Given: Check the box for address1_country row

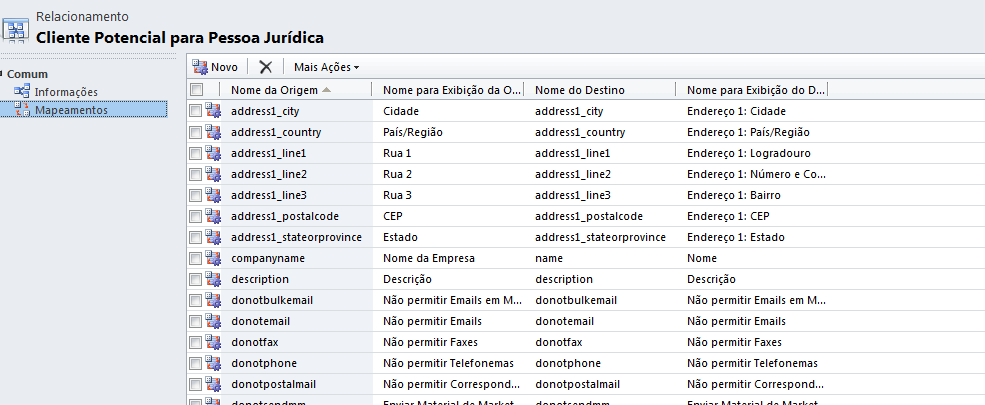Looking at the screenshot, I should (196, 132).
